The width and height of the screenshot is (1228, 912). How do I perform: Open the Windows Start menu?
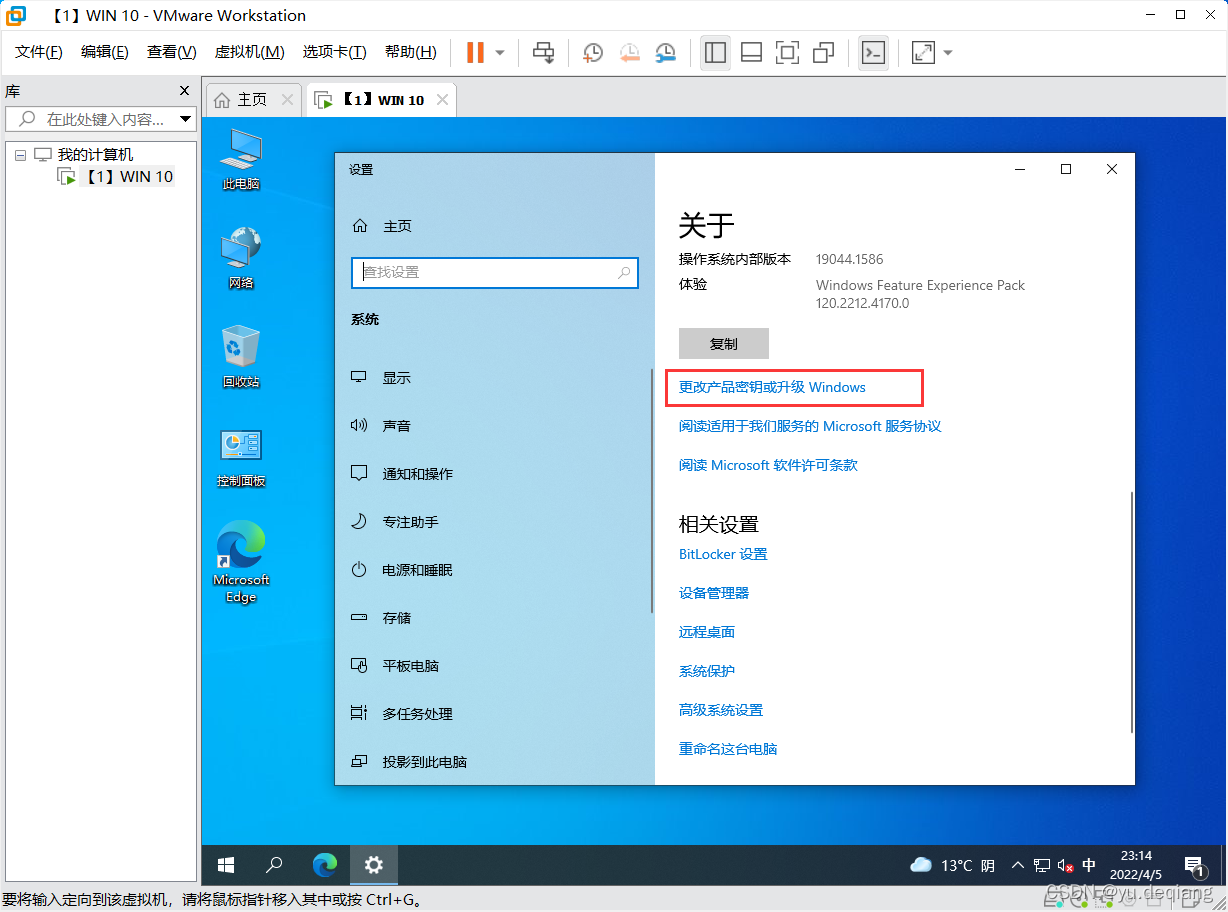[x=226, y=865]
